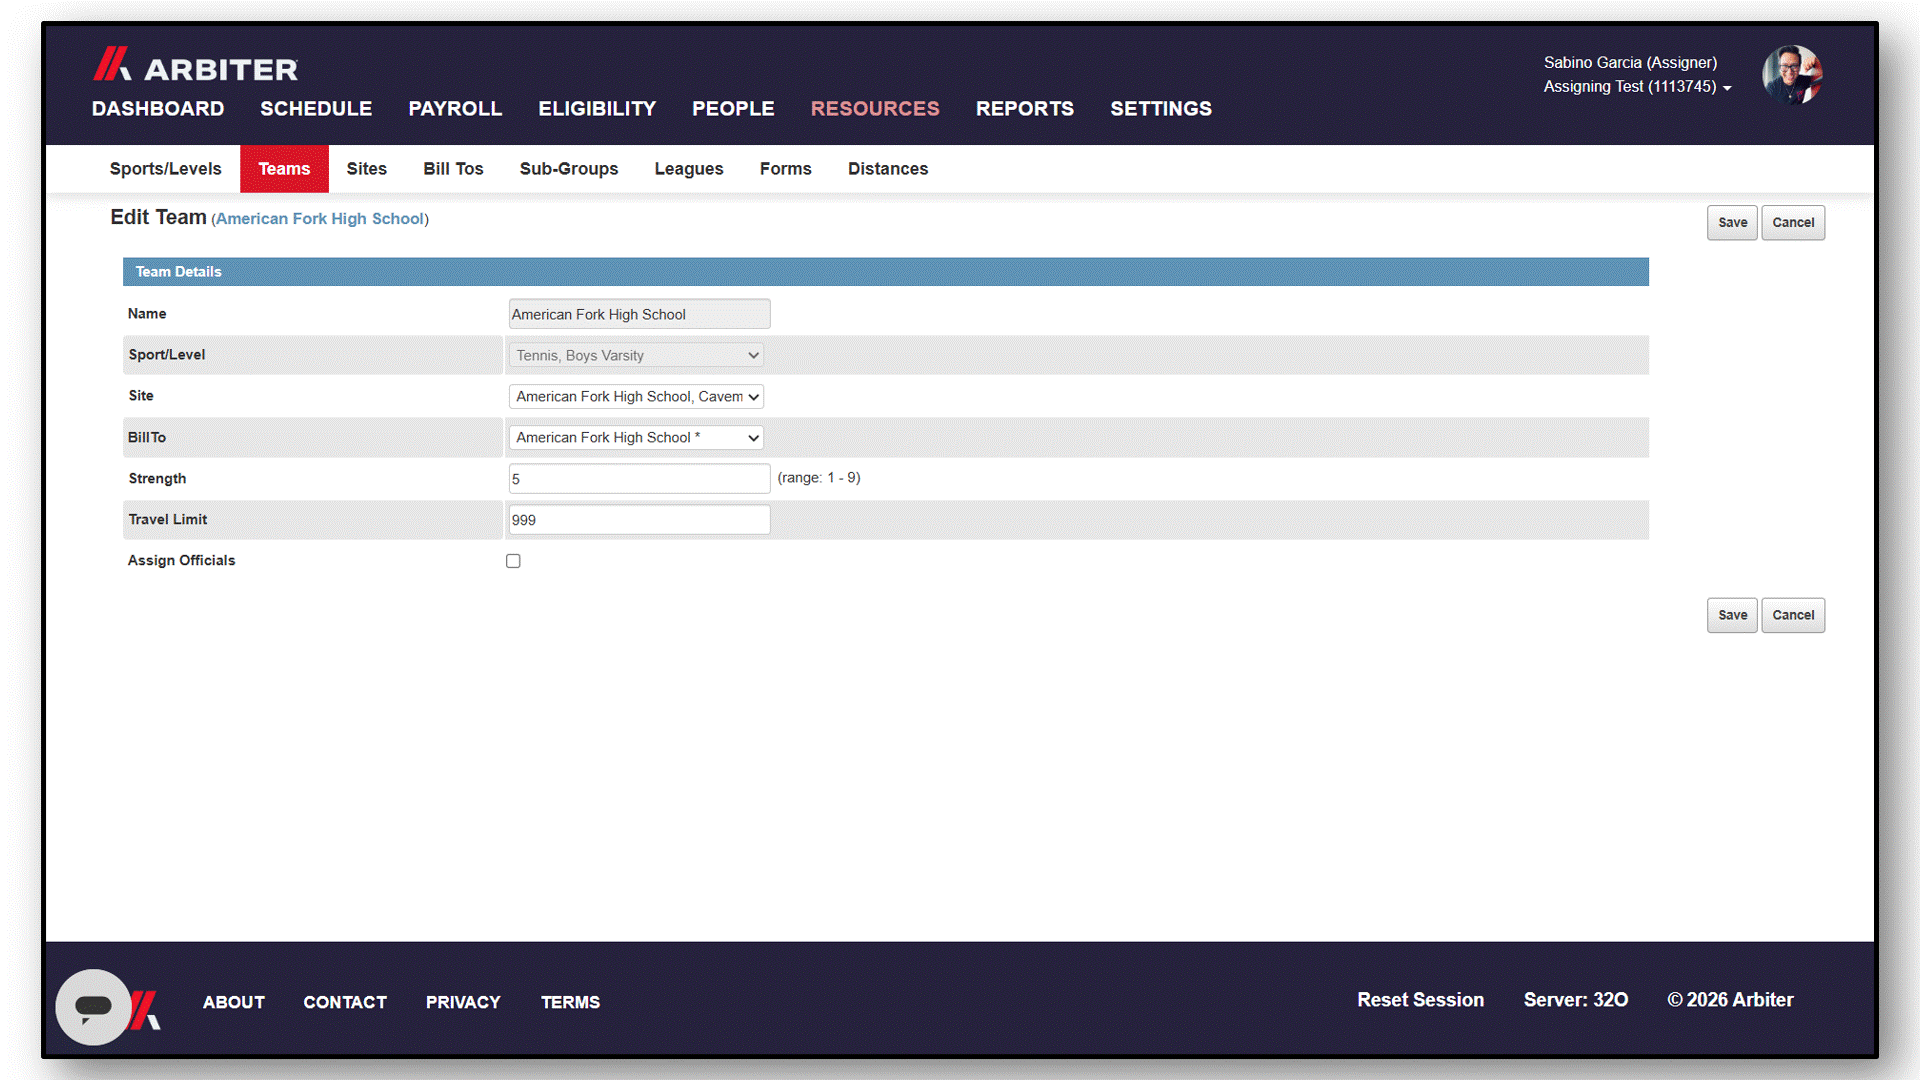
Task: Switch to the Leagues tab
Action: pyautogui.click(x=689, y=169)
